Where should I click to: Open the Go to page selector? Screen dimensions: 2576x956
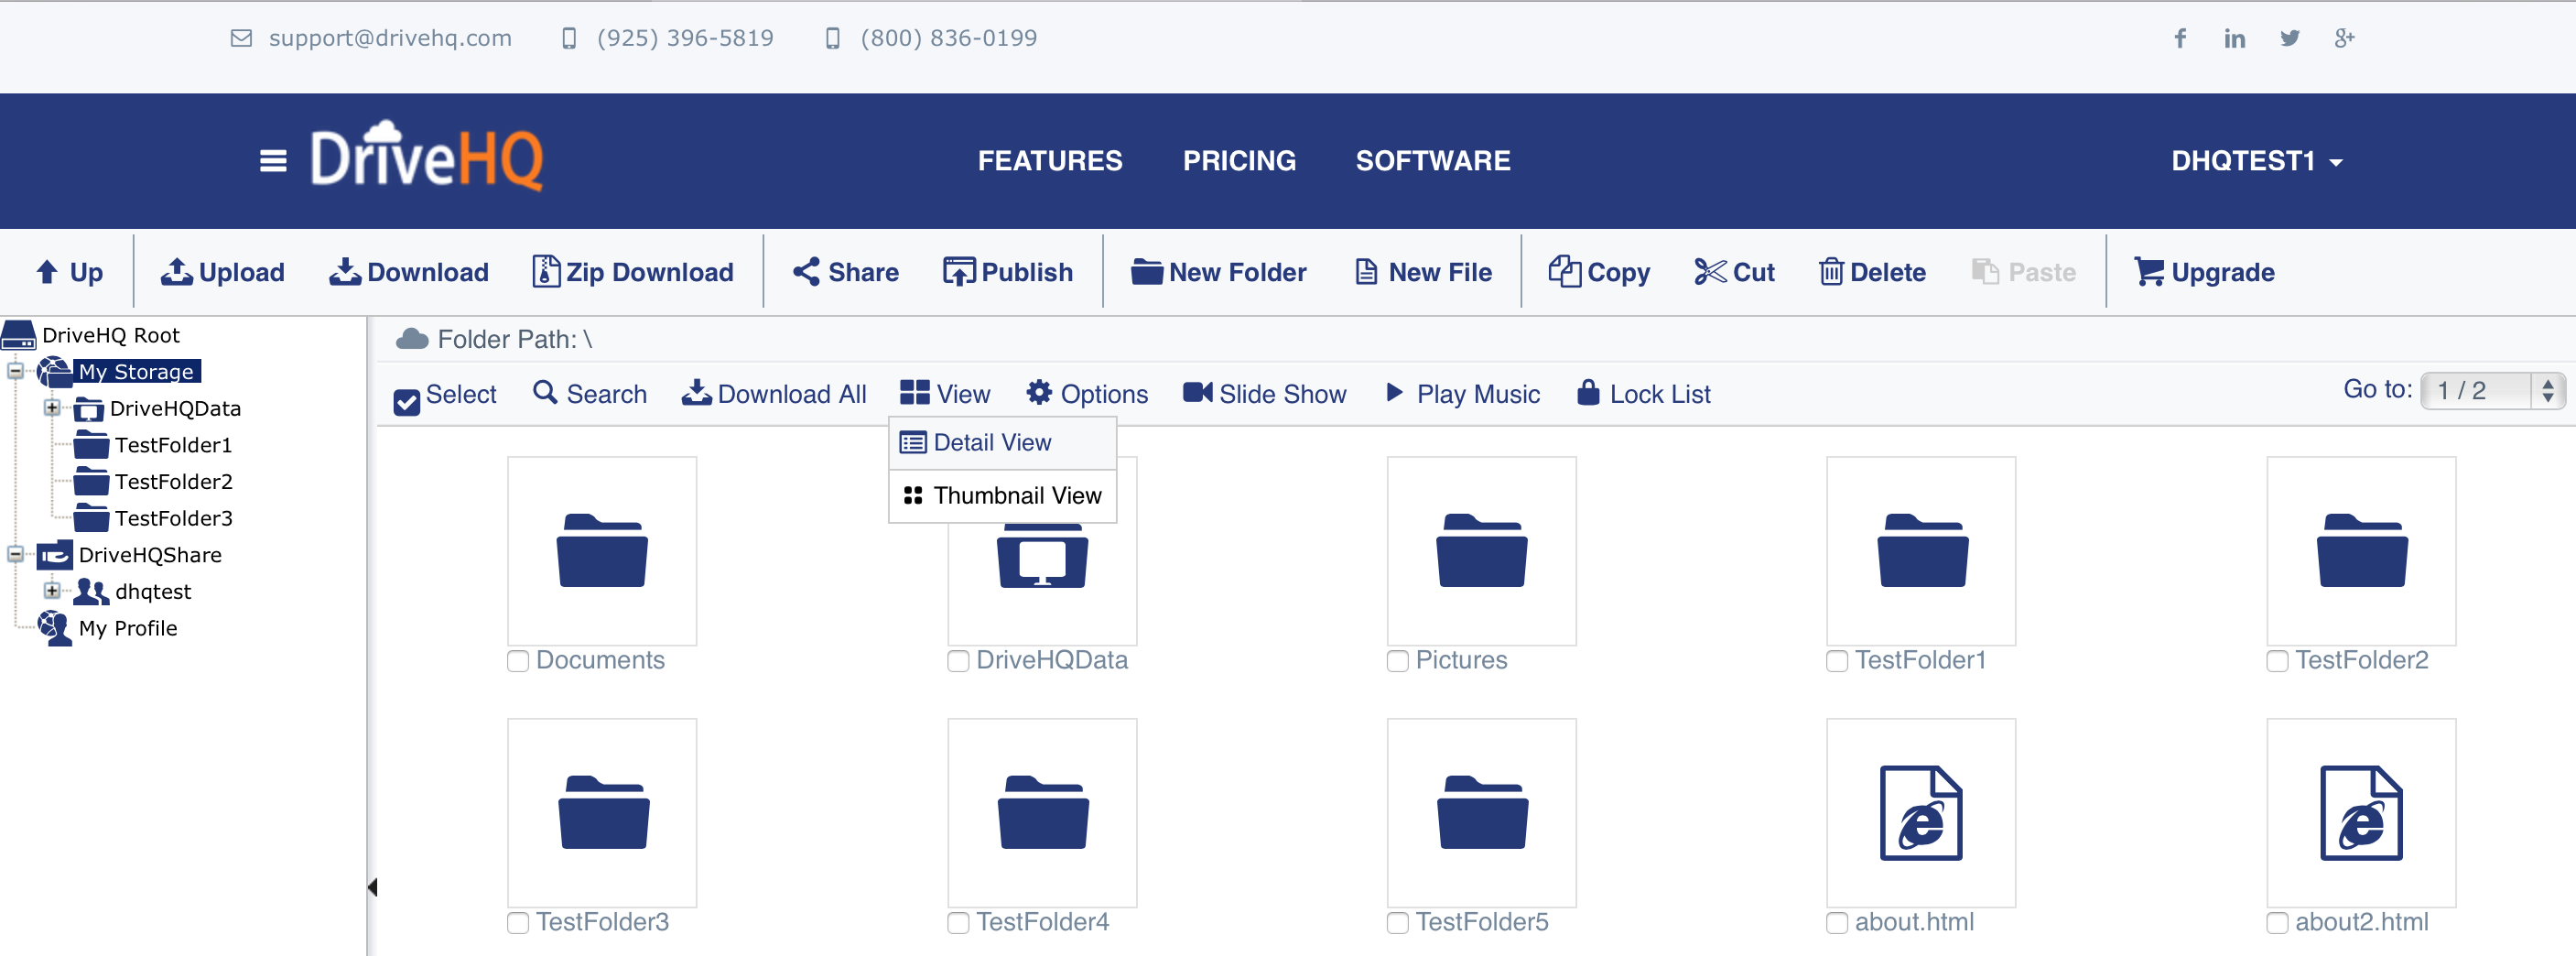(x=2490, y=391)
